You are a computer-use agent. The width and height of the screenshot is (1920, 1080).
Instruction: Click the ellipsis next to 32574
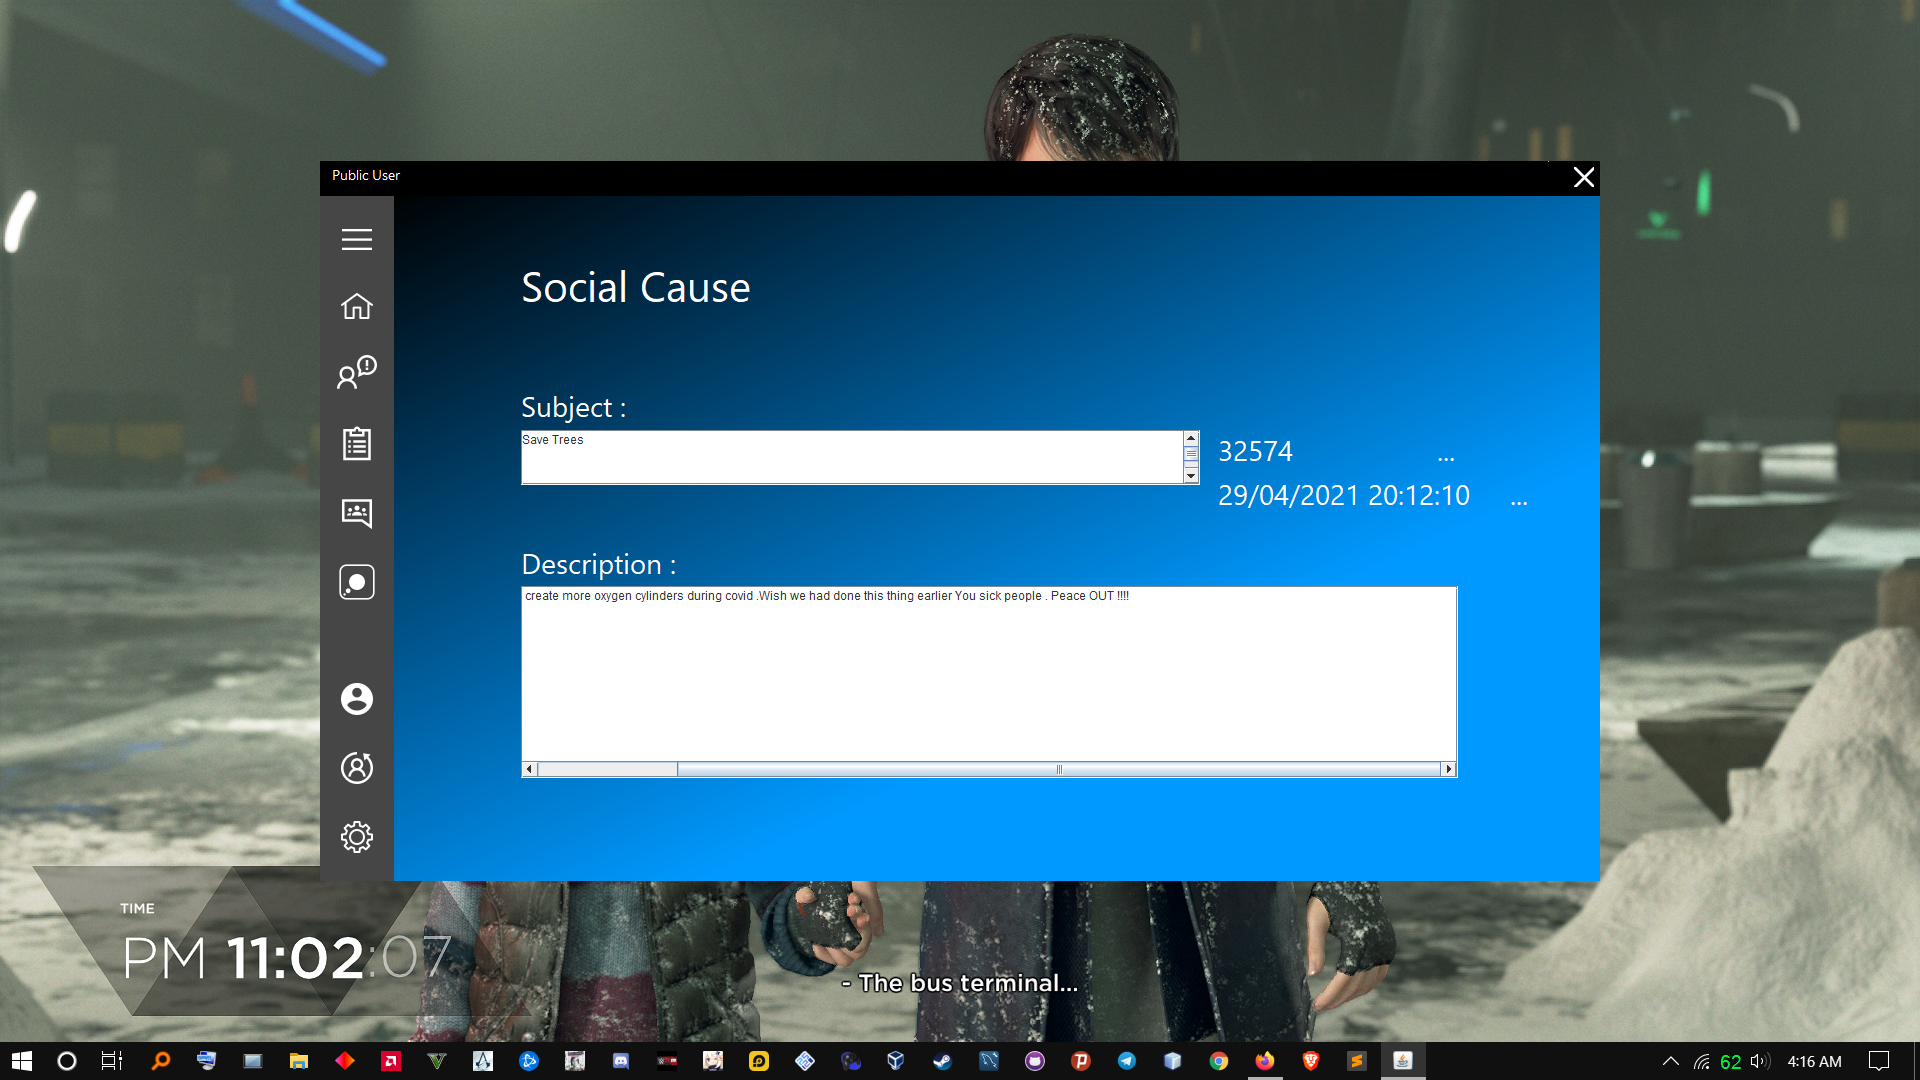(x=1445, y=457)
